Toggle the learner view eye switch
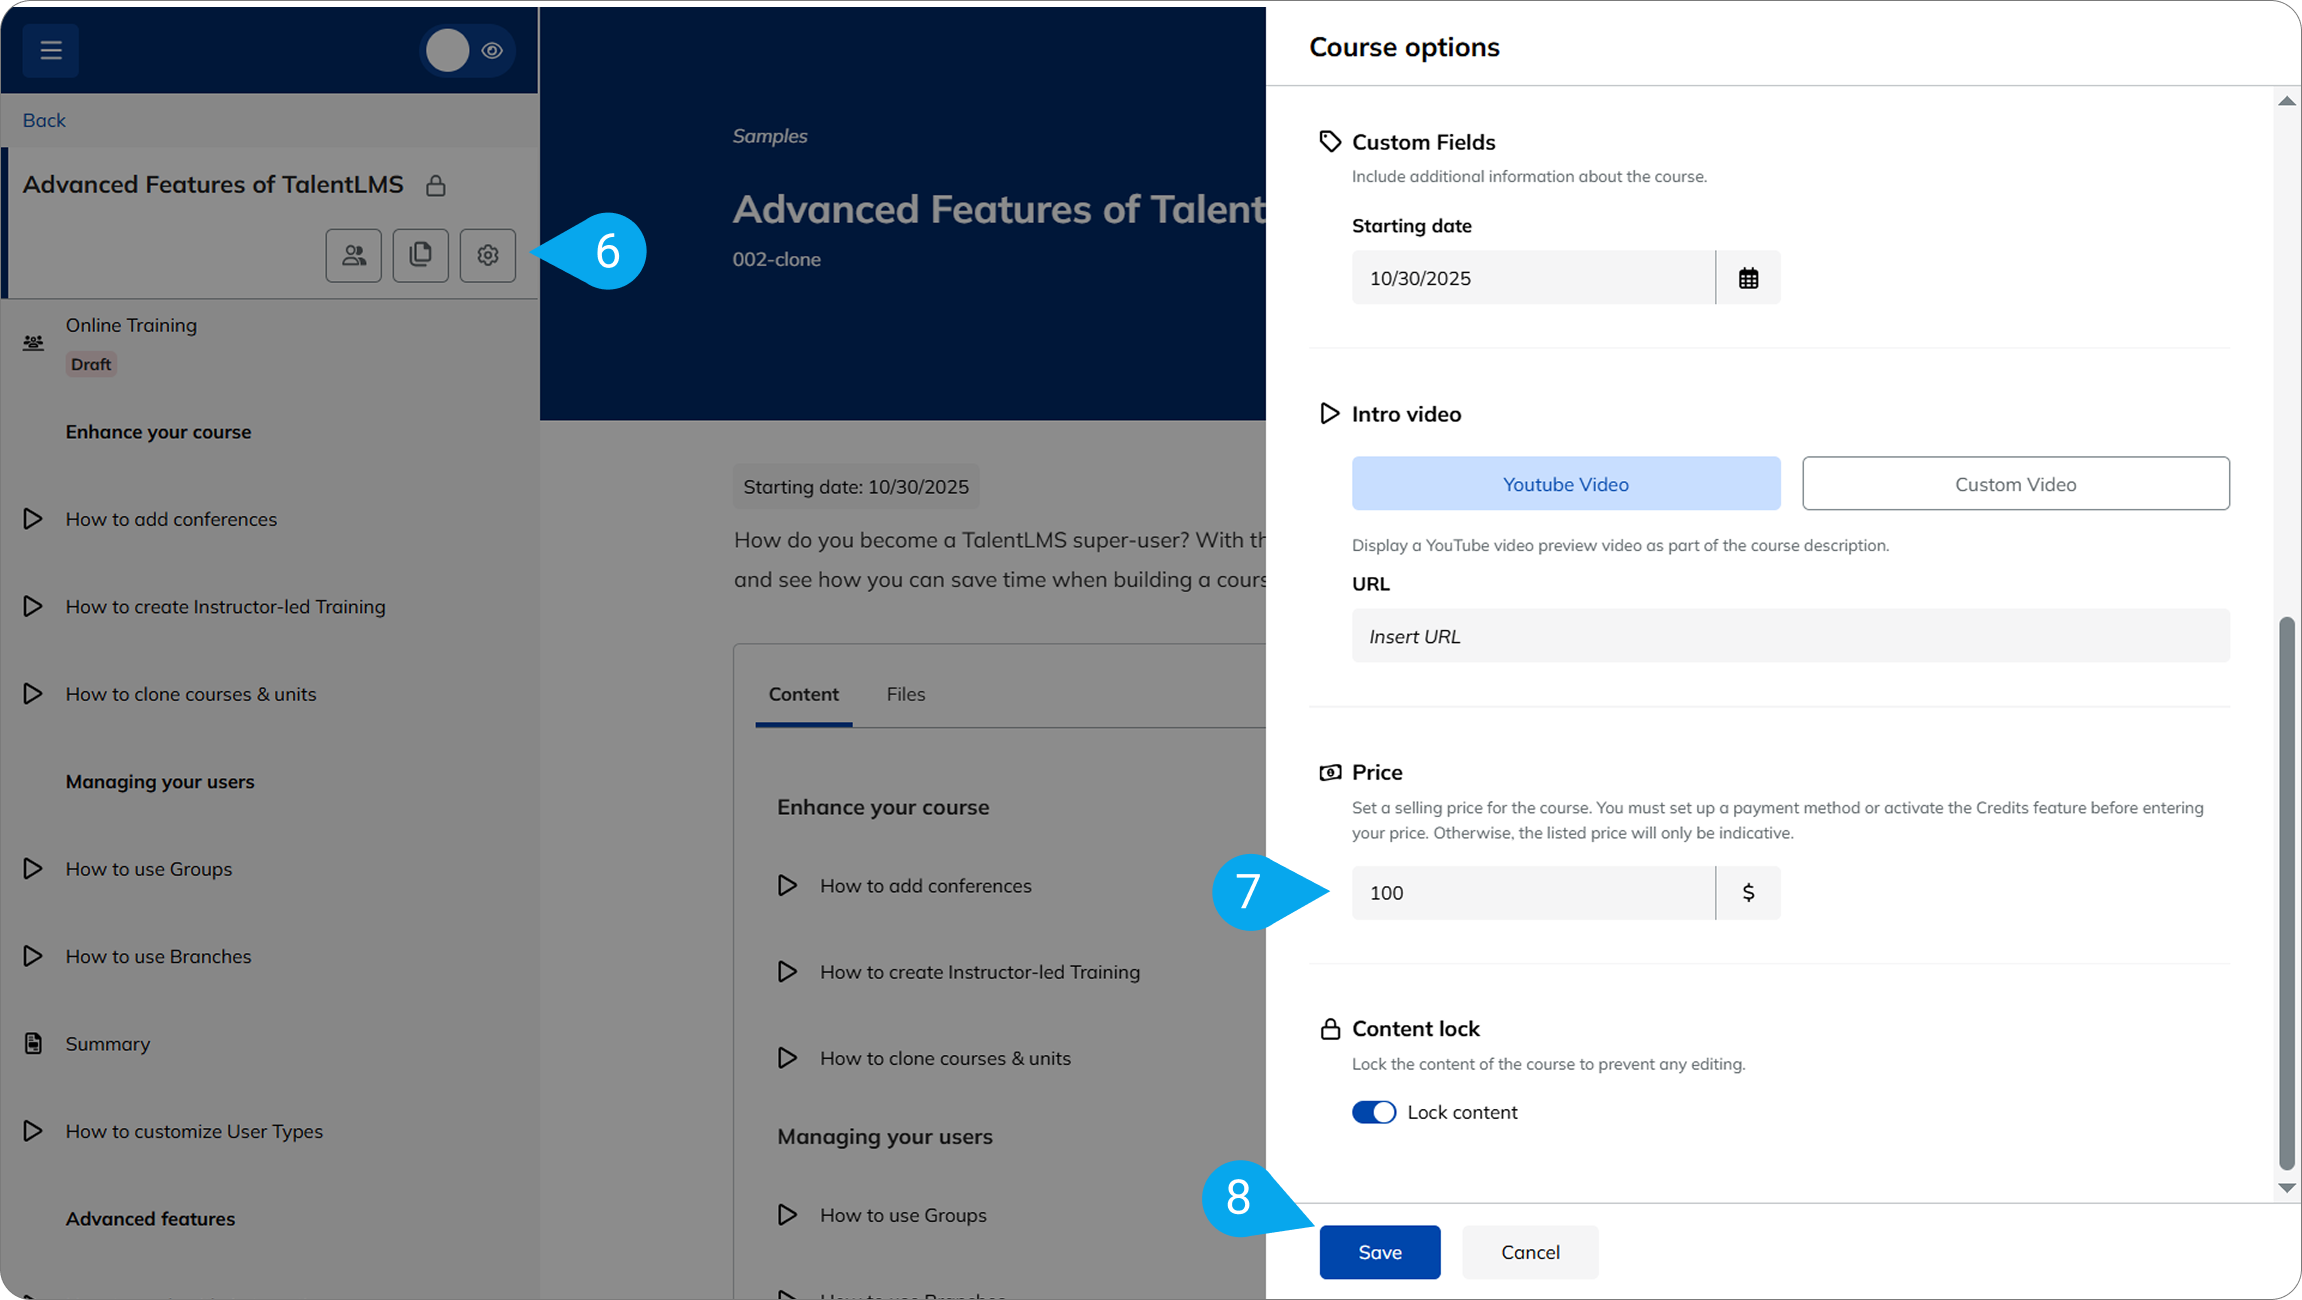Screen dimensions: 2302x1300 click(468, 50)
